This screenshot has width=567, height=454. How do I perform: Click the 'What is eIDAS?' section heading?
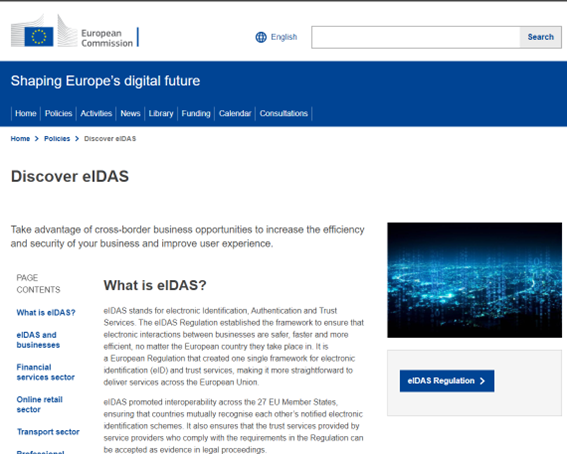click(155, 285)
